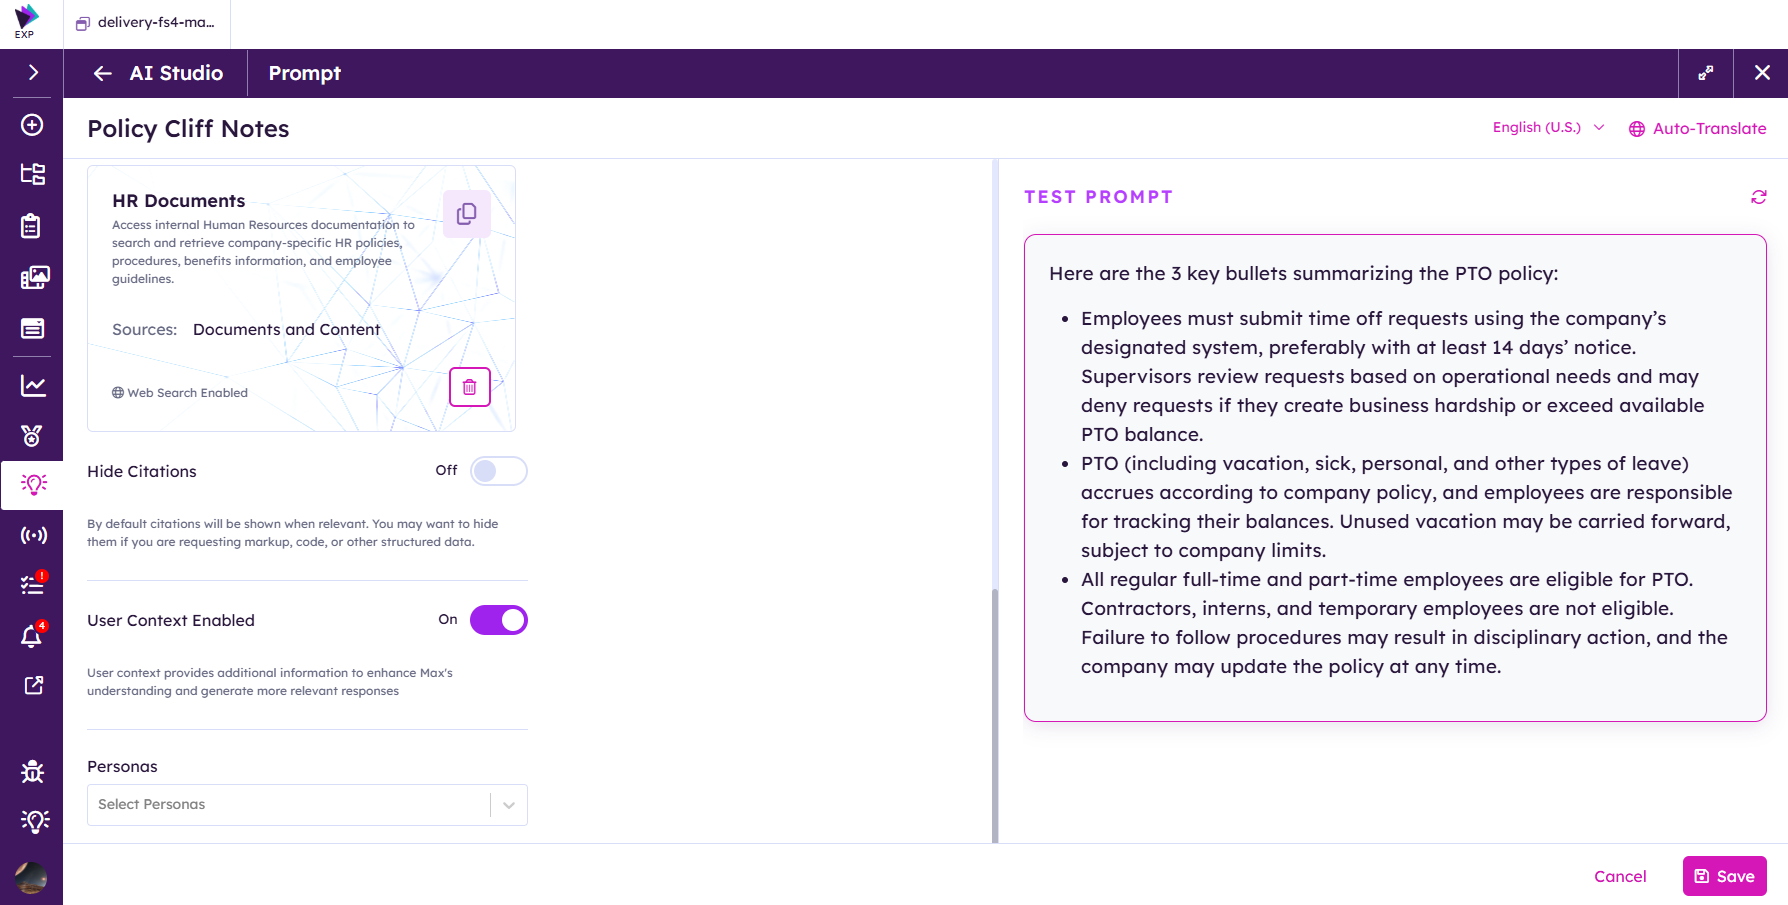1788x905 pixels.
Task: Open the analytics chart sidebar icon
Action: (33, 385)
